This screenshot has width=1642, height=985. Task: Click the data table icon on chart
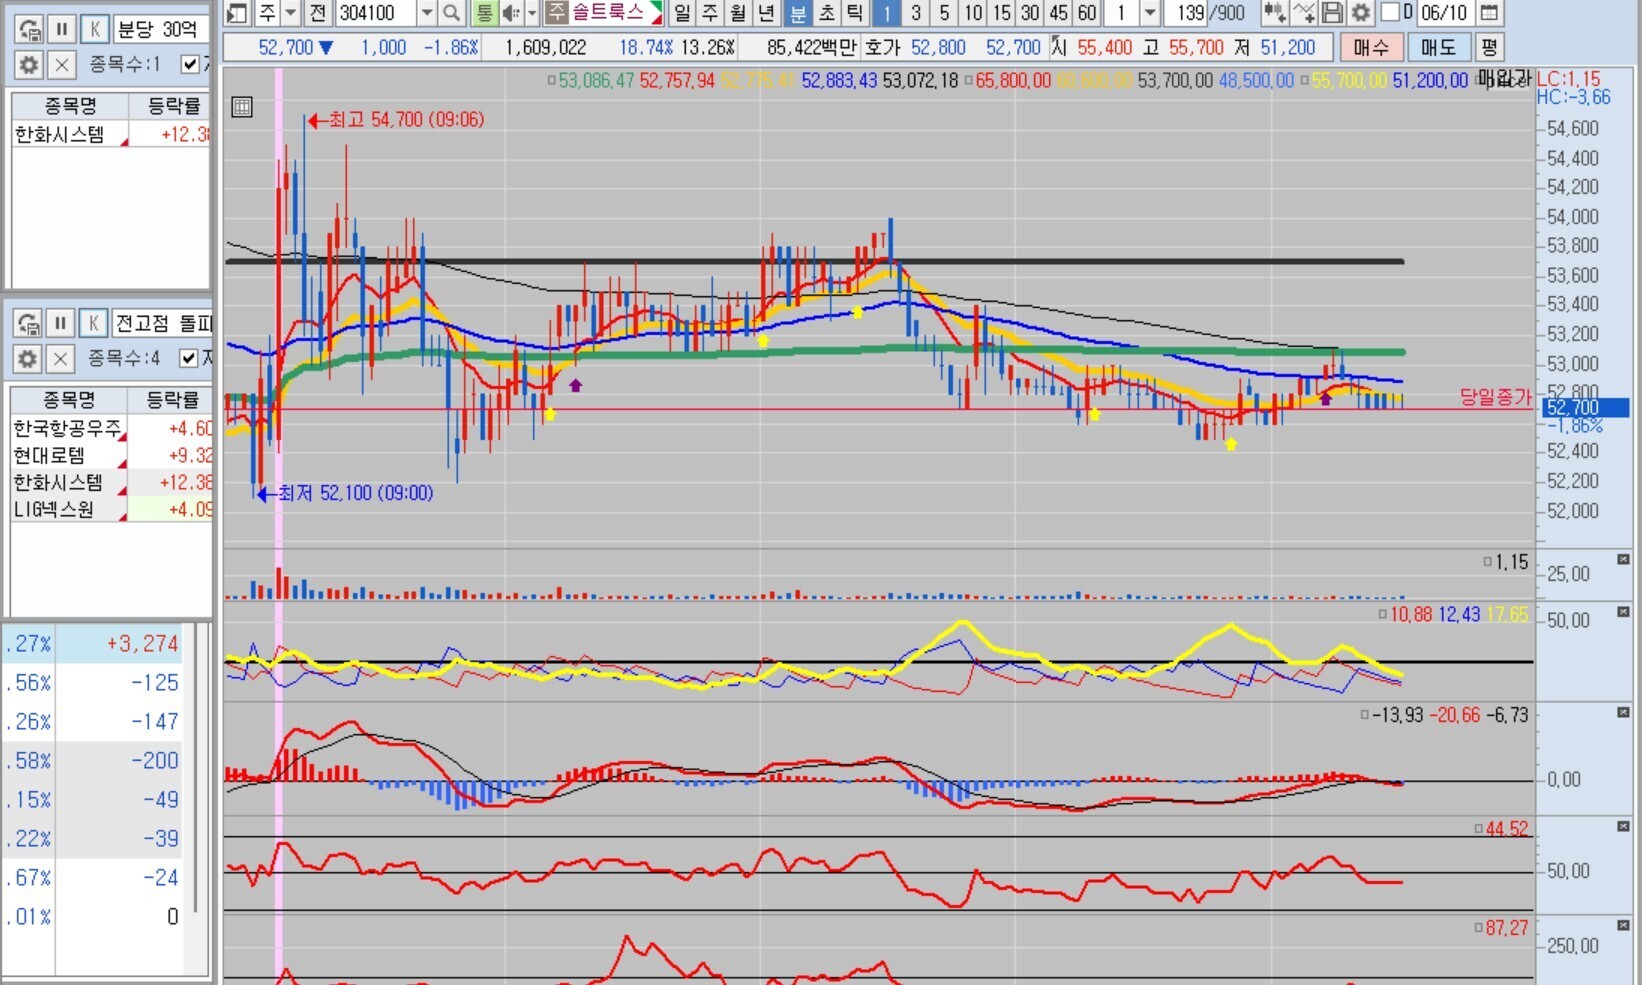click(x=241, y=107)
